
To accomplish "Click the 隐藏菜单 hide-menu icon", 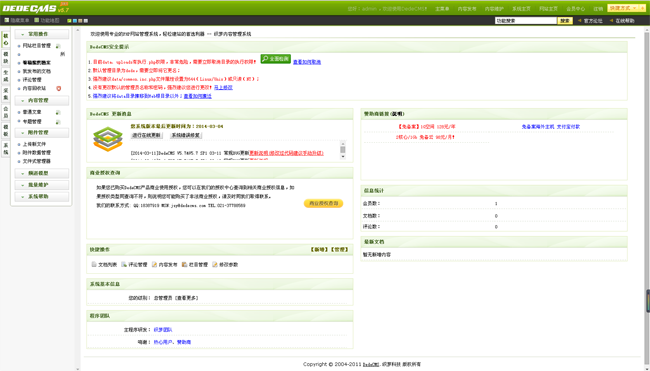I will point(7,20).
